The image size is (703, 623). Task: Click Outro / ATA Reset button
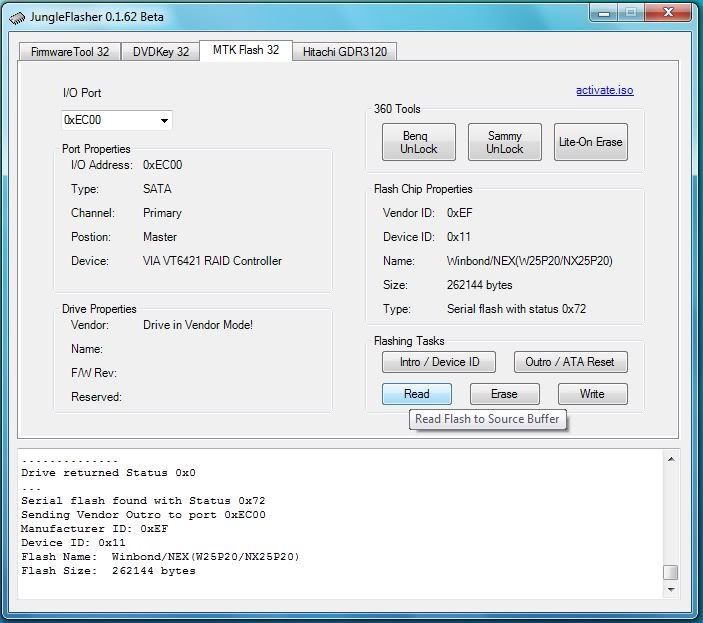[570, 362]
